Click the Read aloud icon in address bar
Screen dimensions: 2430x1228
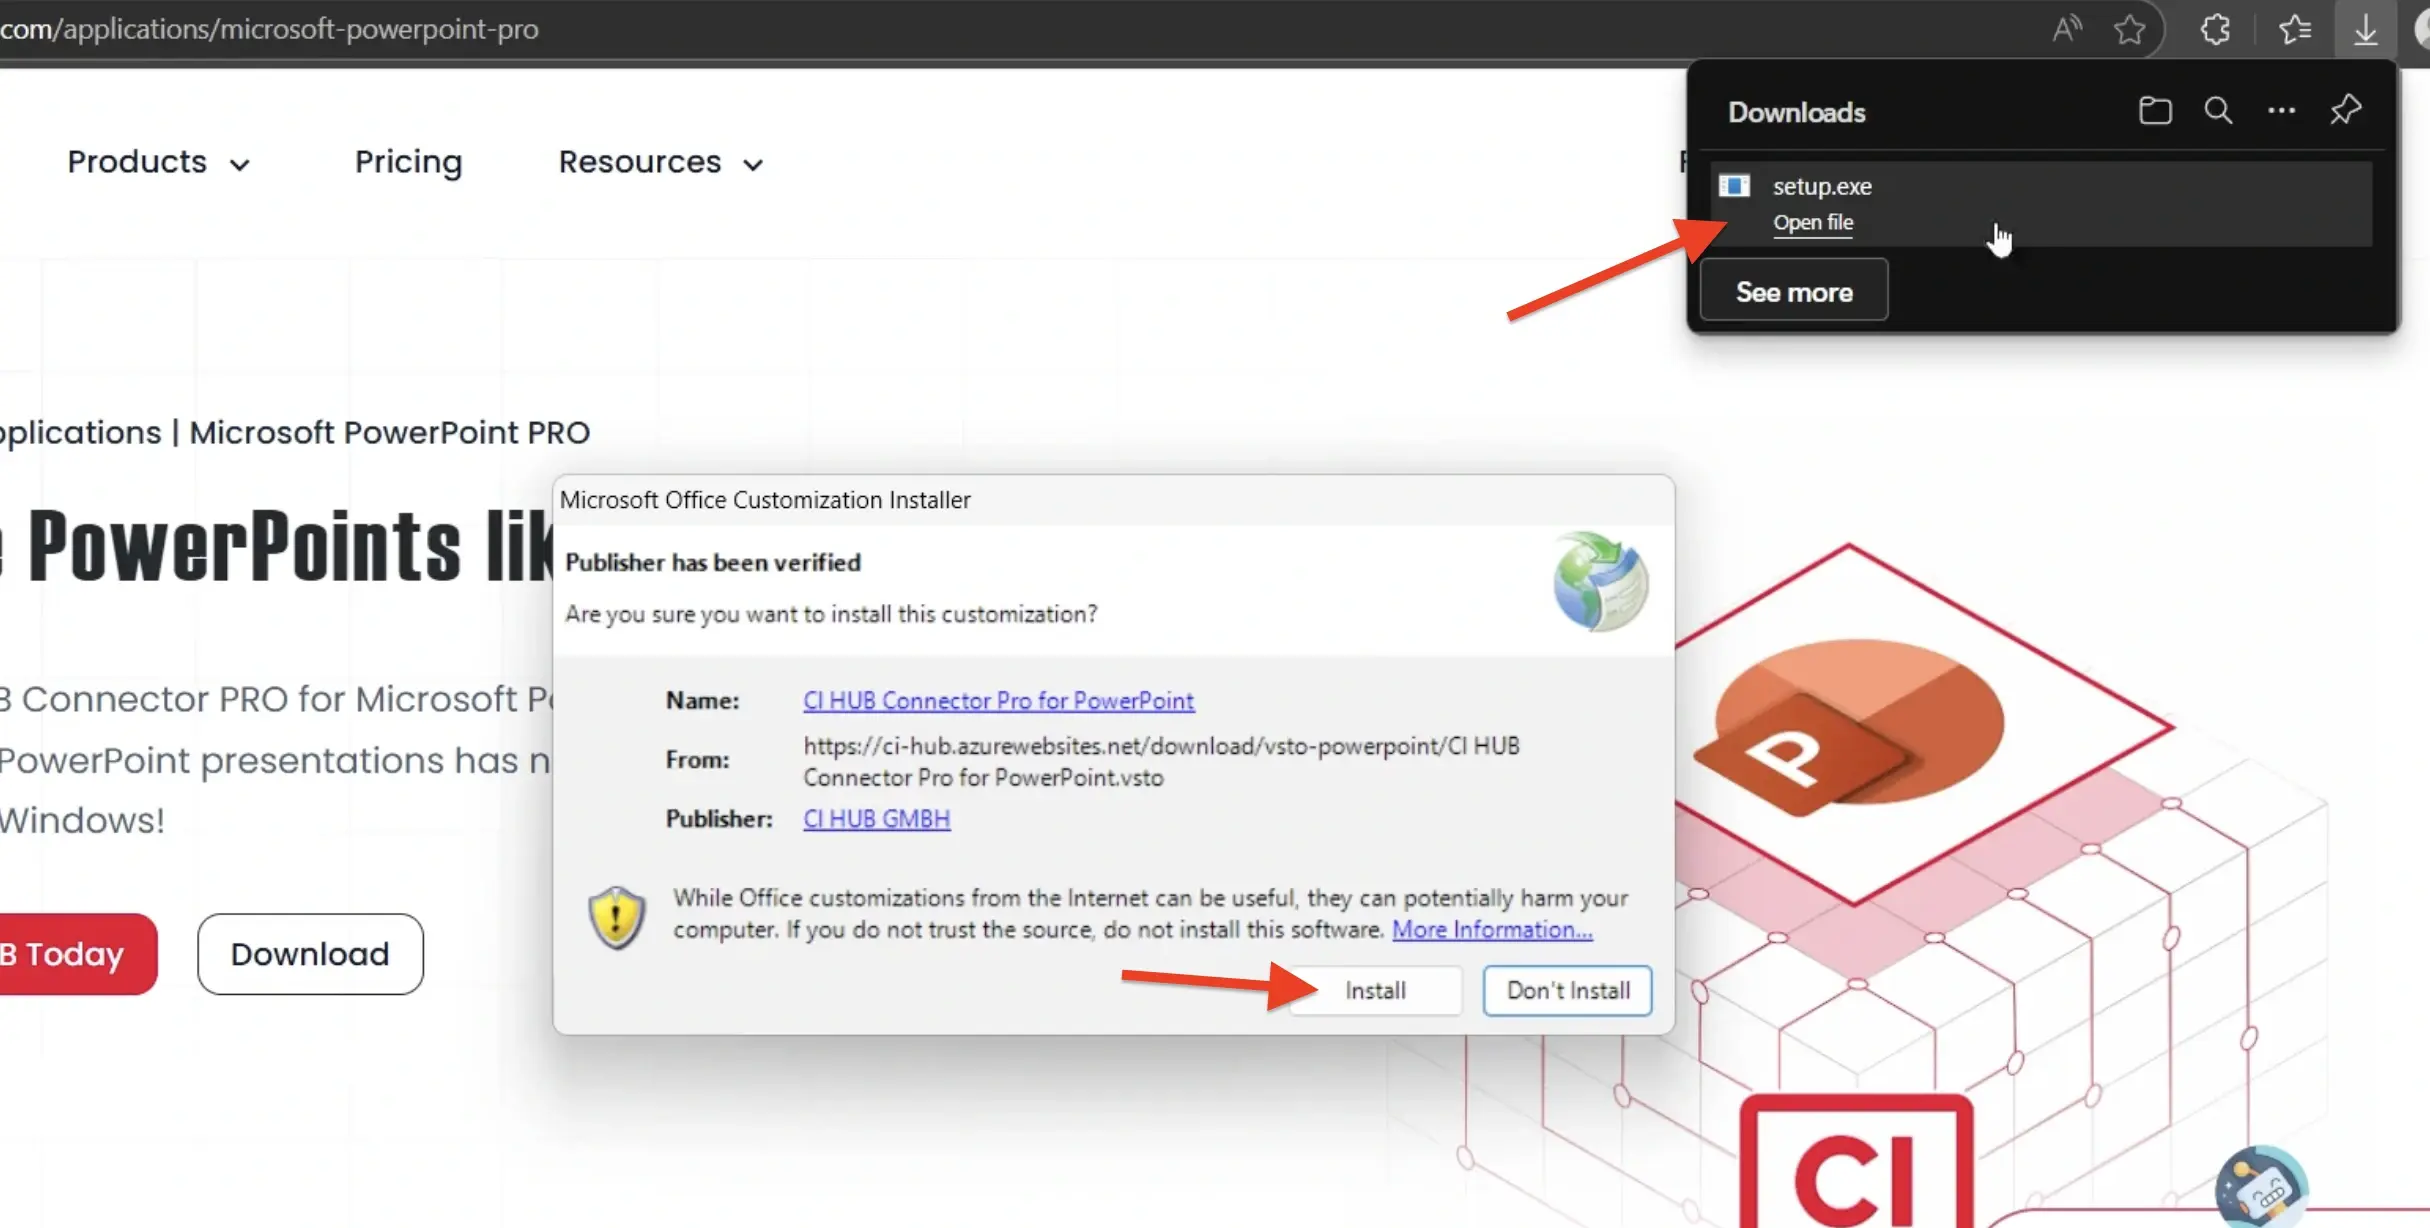pyautogui.click(x=2067, y=29)
